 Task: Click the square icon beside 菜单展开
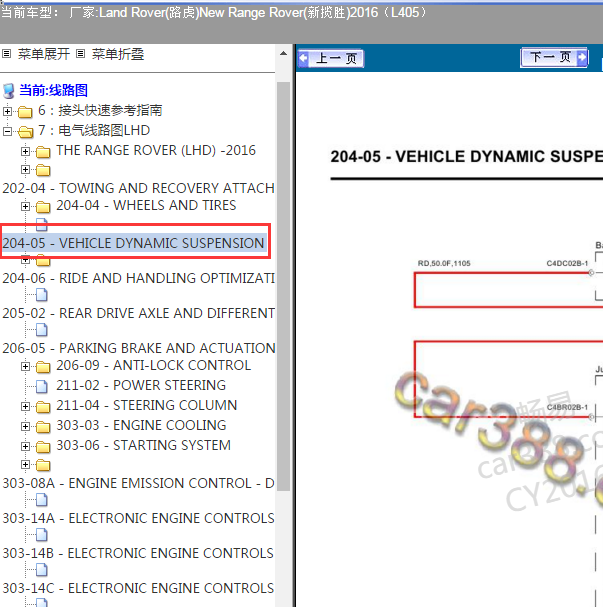pos(7,53)
